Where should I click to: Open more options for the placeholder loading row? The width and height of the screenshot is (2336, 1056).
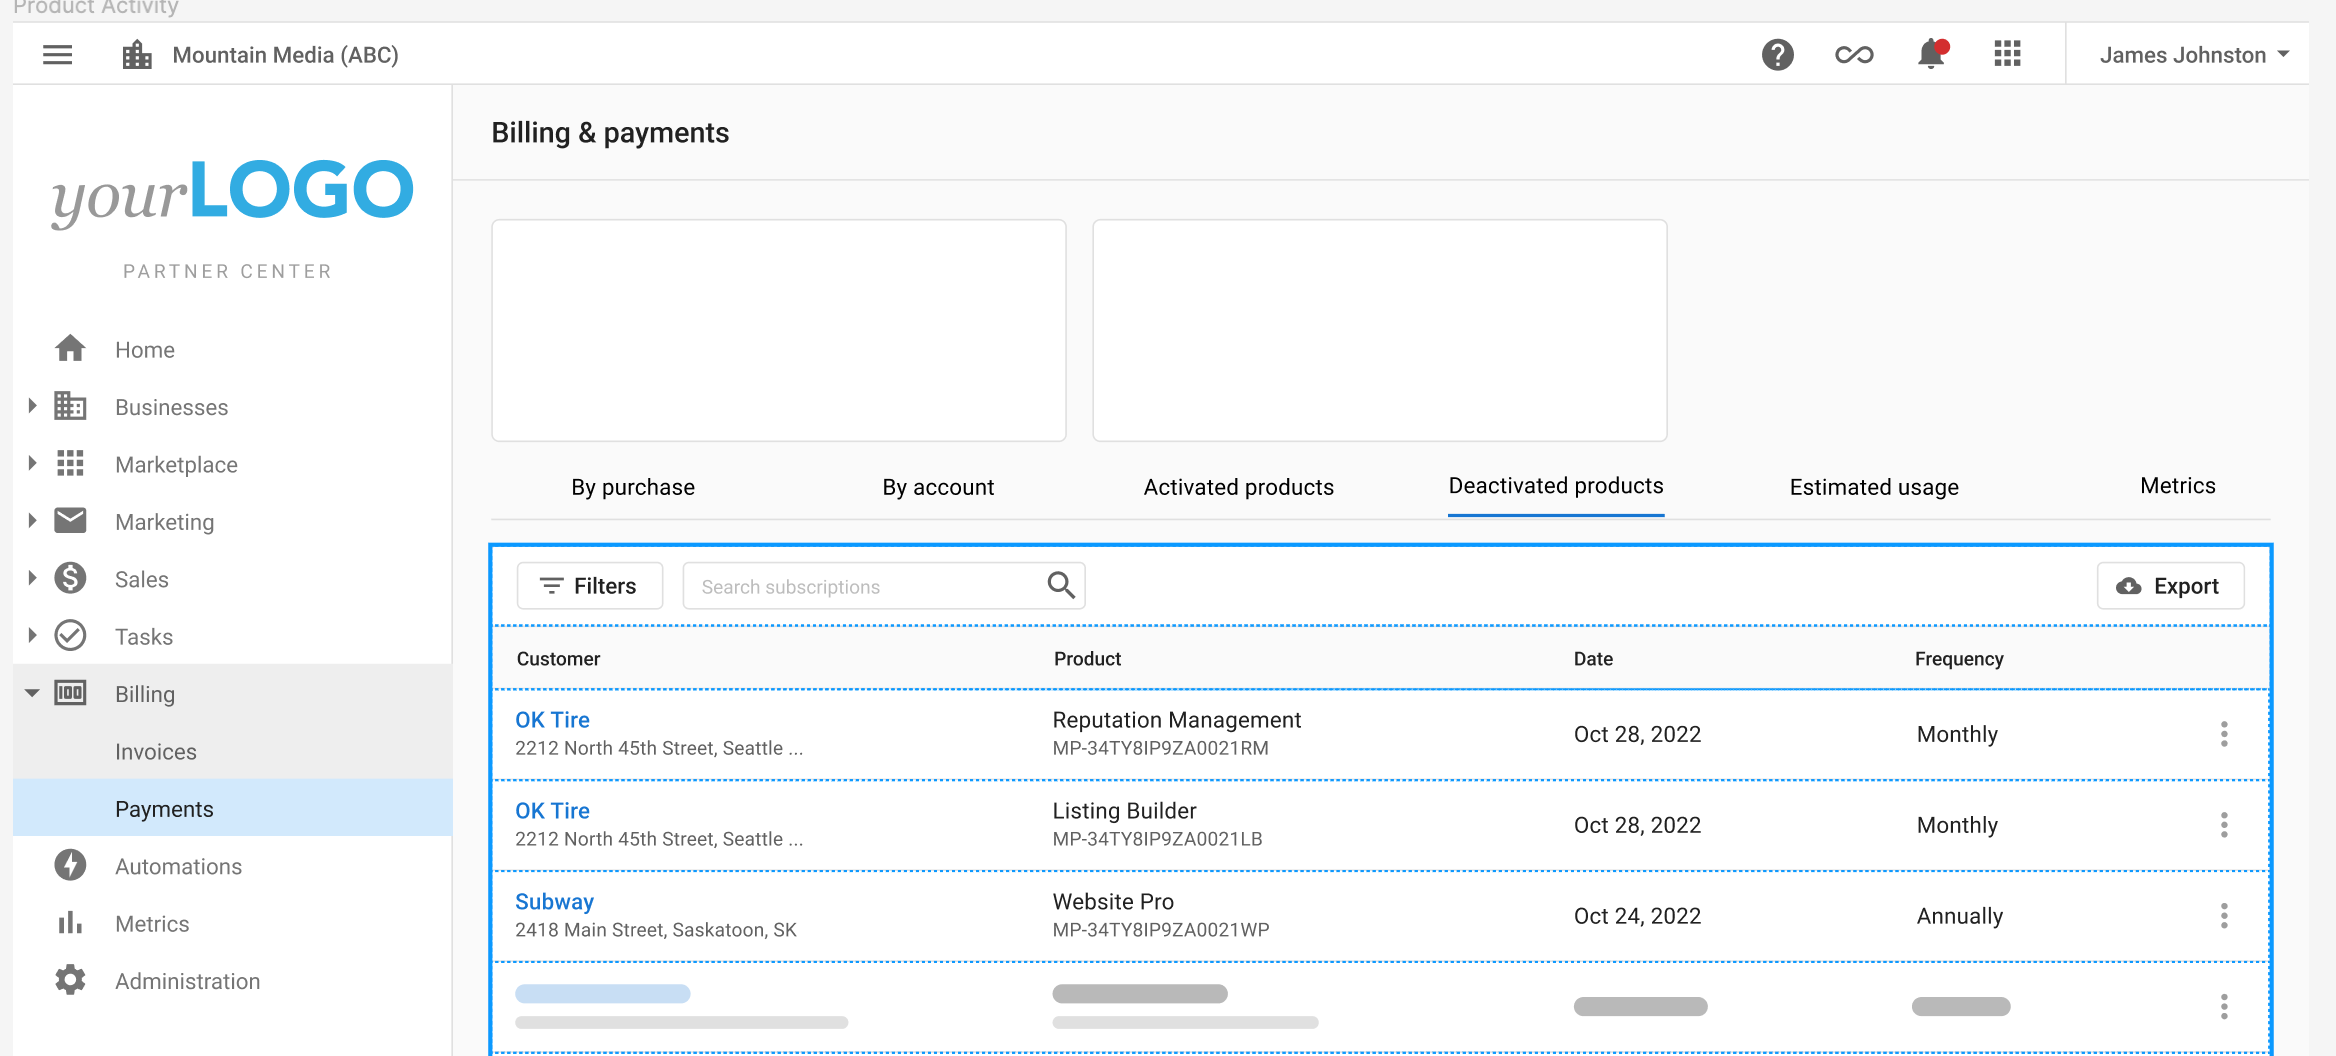point(2224,1007)
